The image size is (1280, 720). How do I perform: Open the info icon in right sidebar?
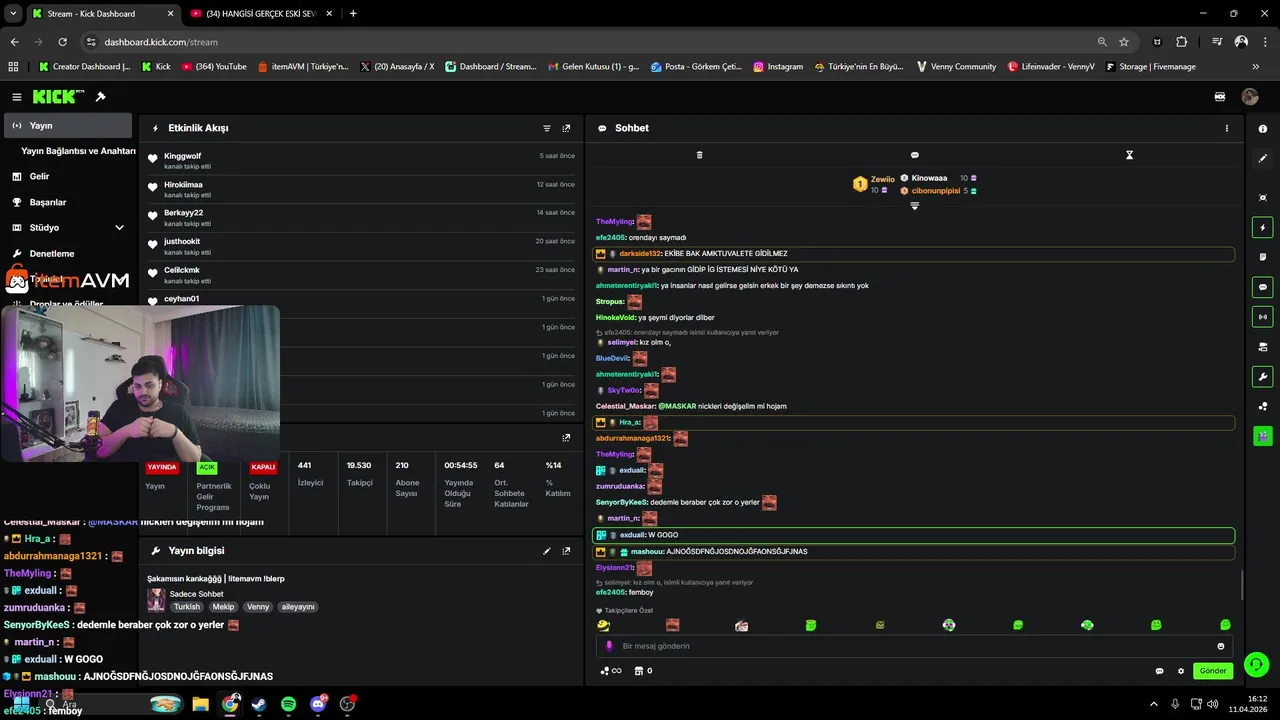(x=1263, y=129)
